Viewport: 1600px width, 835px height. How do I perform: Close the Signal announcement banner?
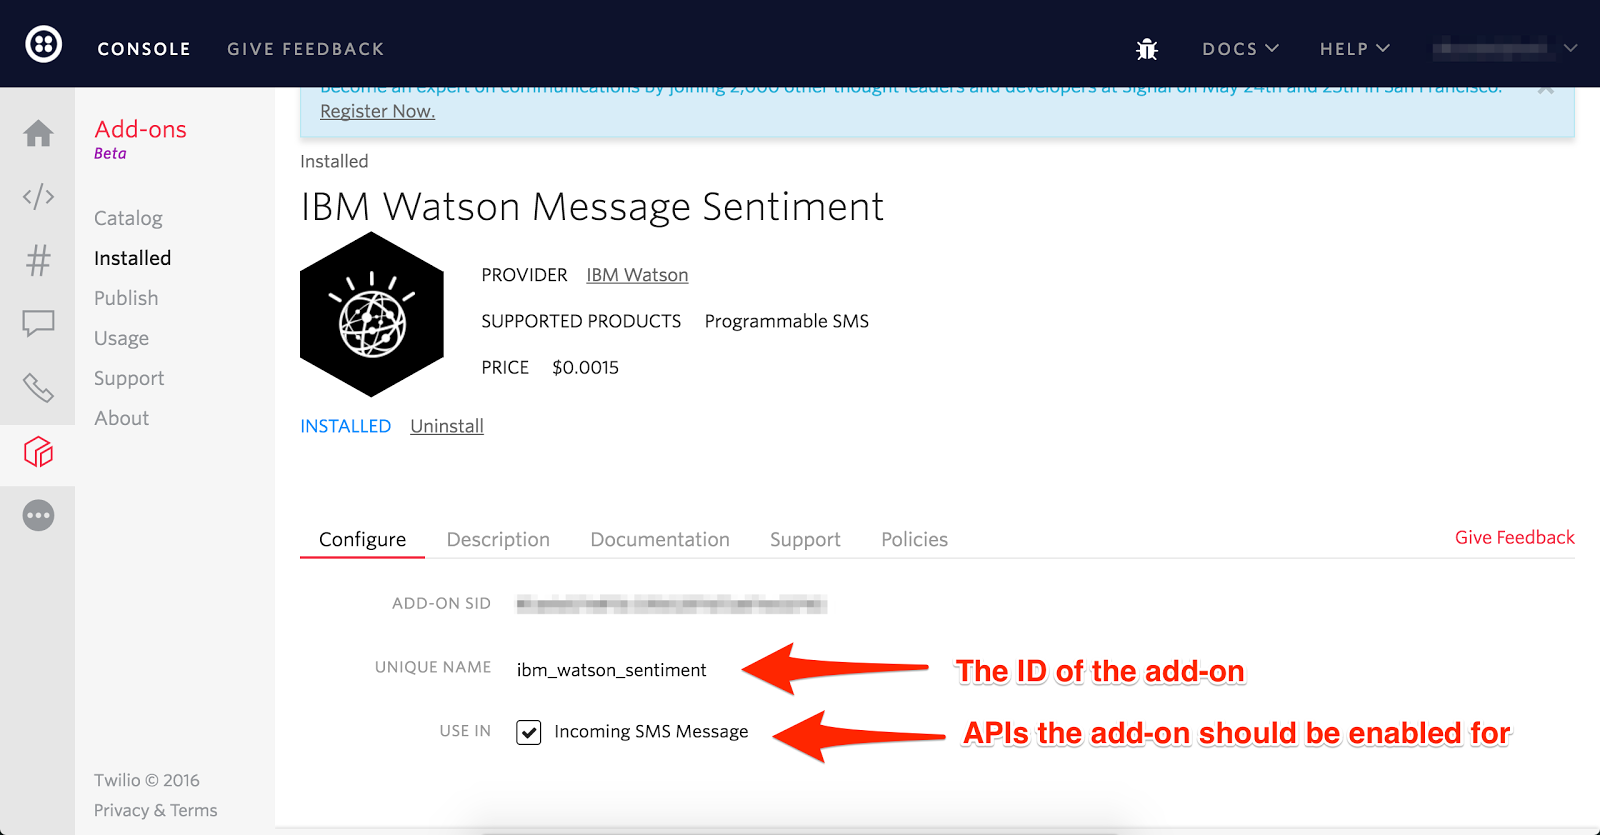[x=1546, y=90]
